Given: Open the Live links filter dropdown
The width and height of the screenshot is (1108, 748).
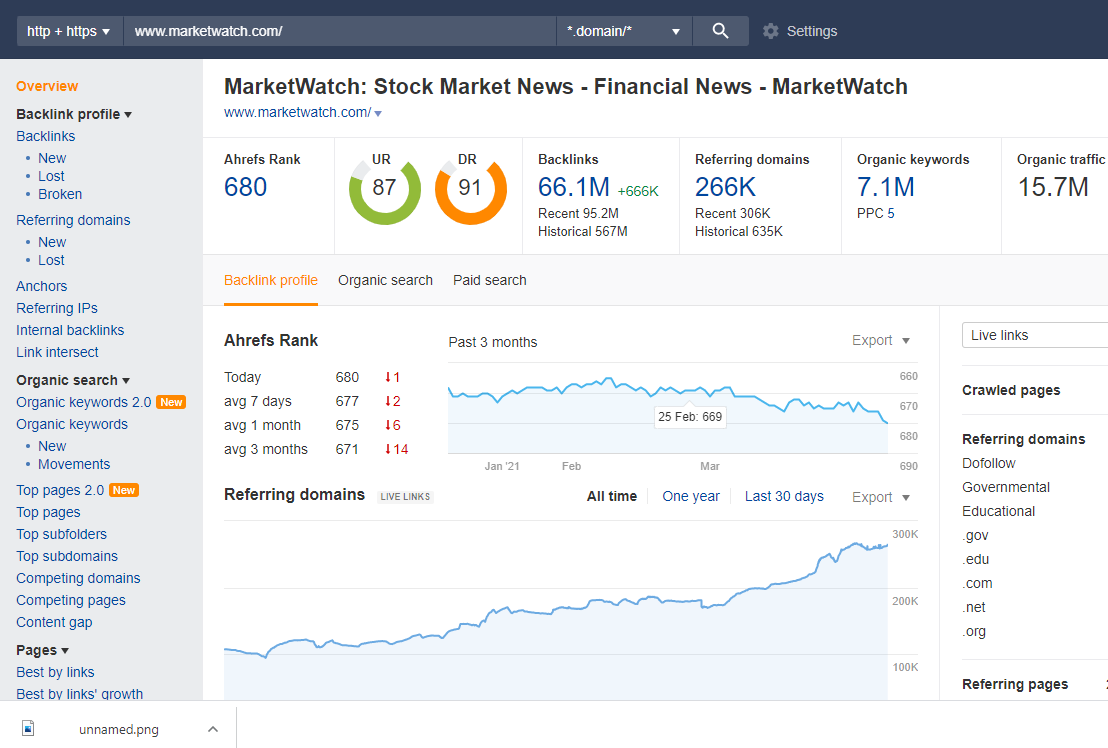Looking at the screenshot, I should coord(1034,335).
